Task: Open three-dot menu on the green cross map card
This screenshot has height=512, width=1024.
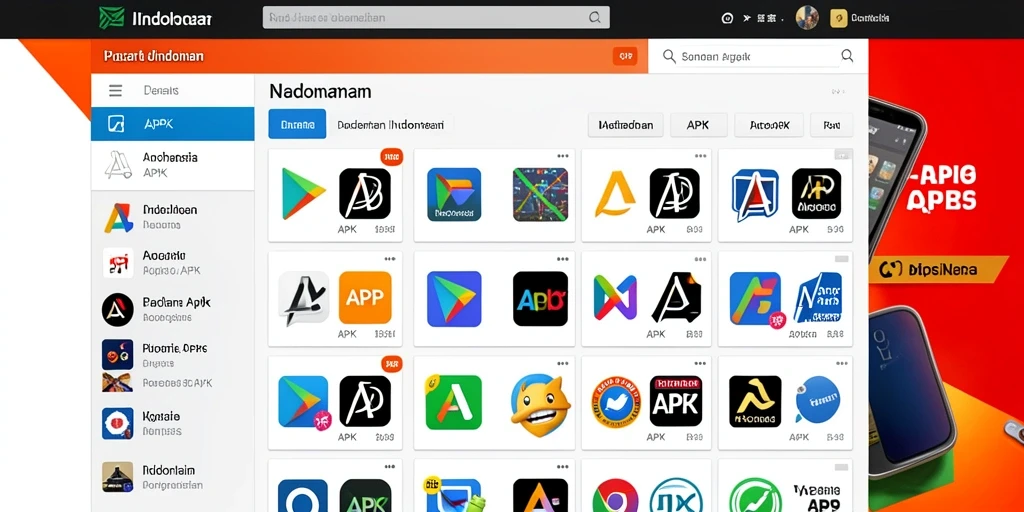Action: point(562,156)
